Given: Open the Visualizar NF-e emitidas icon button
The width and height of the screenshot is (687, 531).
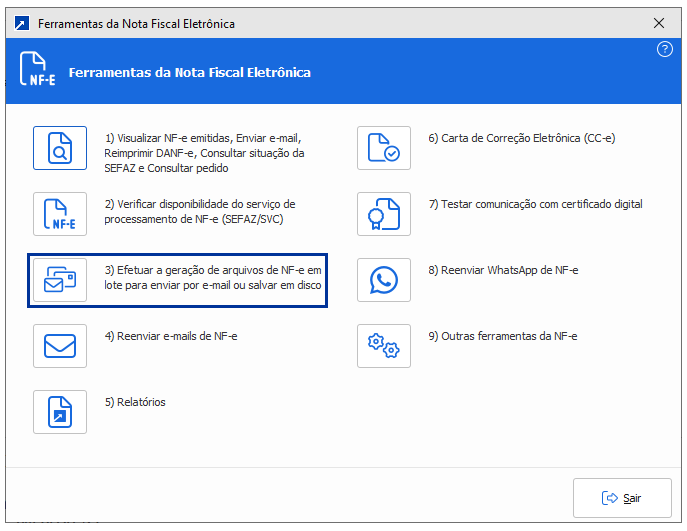Looking at the screenshot, I should tap(60, 148).
